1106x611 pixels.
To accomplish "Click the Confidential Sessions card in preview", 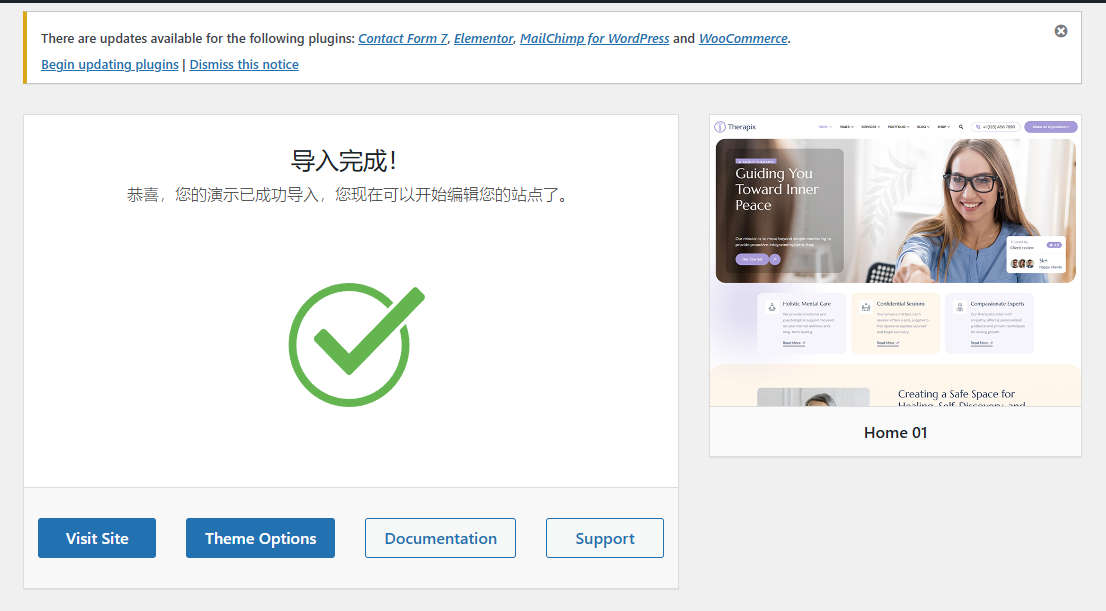I will (895, 323).
